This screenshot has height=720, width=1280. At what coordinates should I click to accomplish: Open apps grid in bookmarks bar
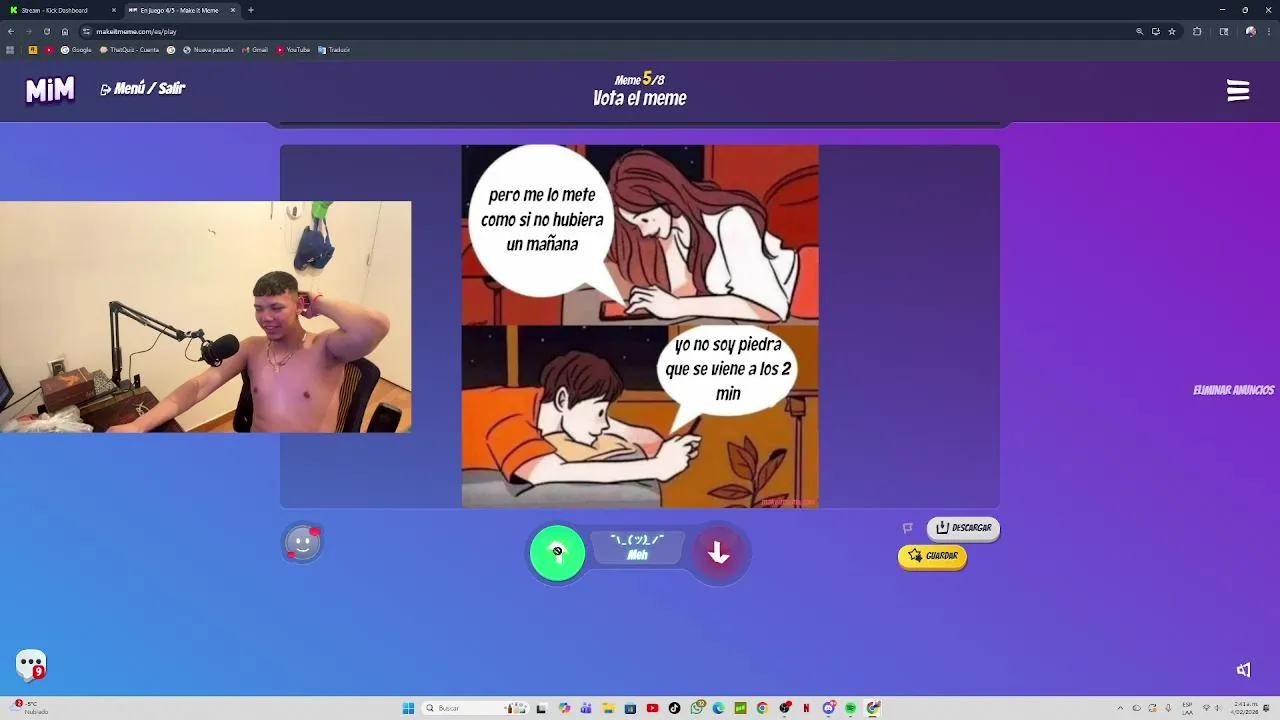tap(10, 50)
